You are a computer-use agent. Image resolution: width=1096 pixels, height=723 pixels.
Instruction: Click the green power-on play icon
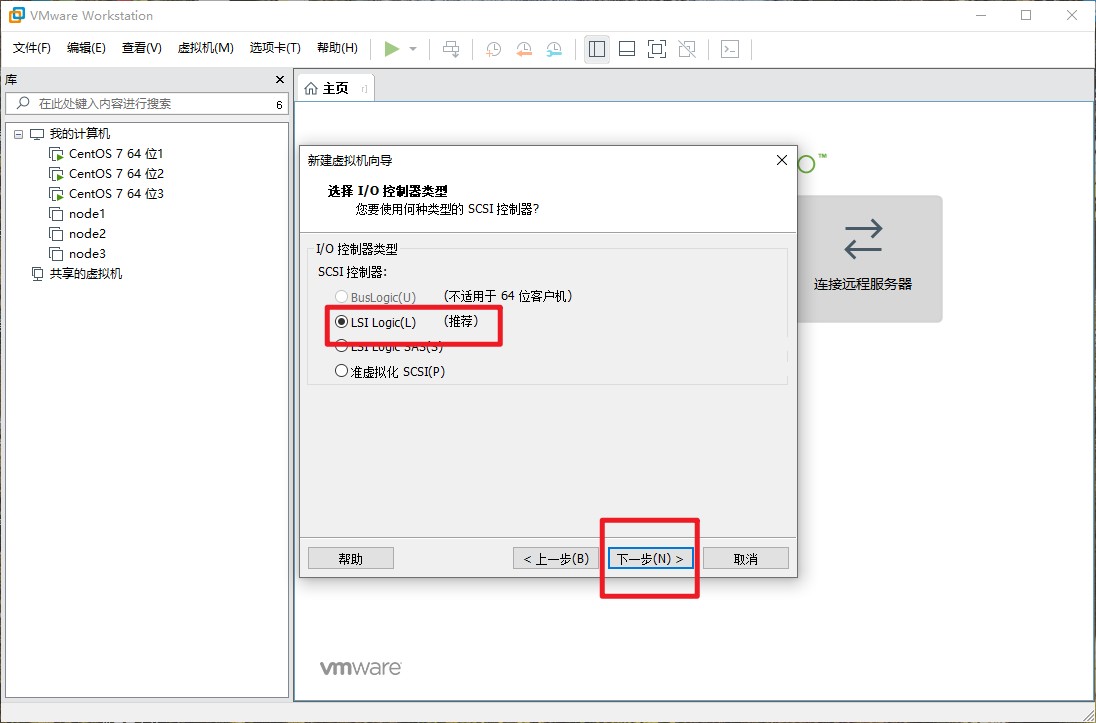tap(391, 49)
